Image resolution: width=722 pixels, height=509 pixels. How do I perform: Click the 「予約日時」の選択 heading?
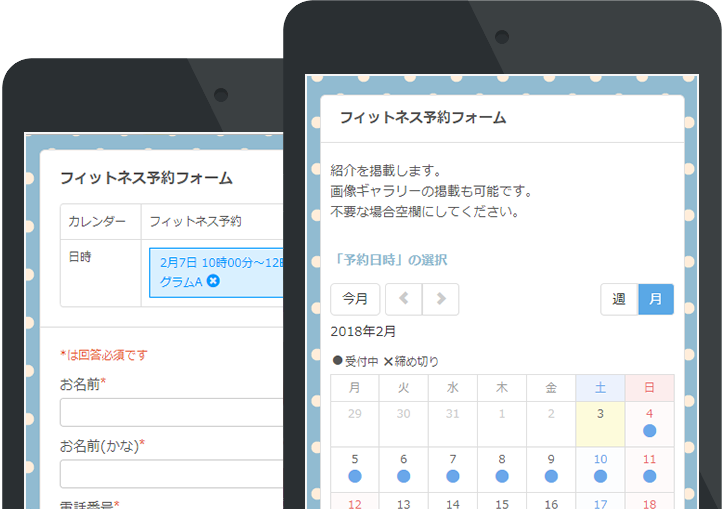coord(392,260)
